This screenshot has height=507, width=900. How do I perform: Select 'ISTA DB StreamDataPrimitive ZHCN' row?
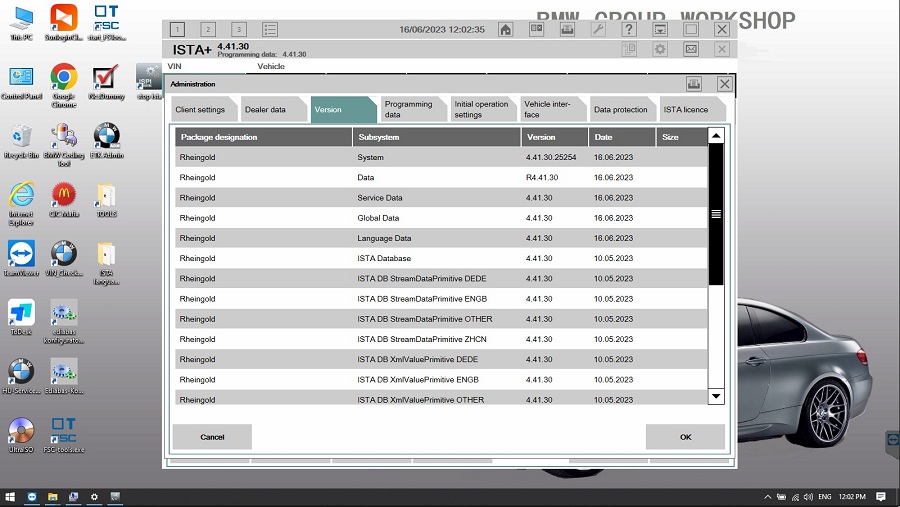click(x=441, y=339)
